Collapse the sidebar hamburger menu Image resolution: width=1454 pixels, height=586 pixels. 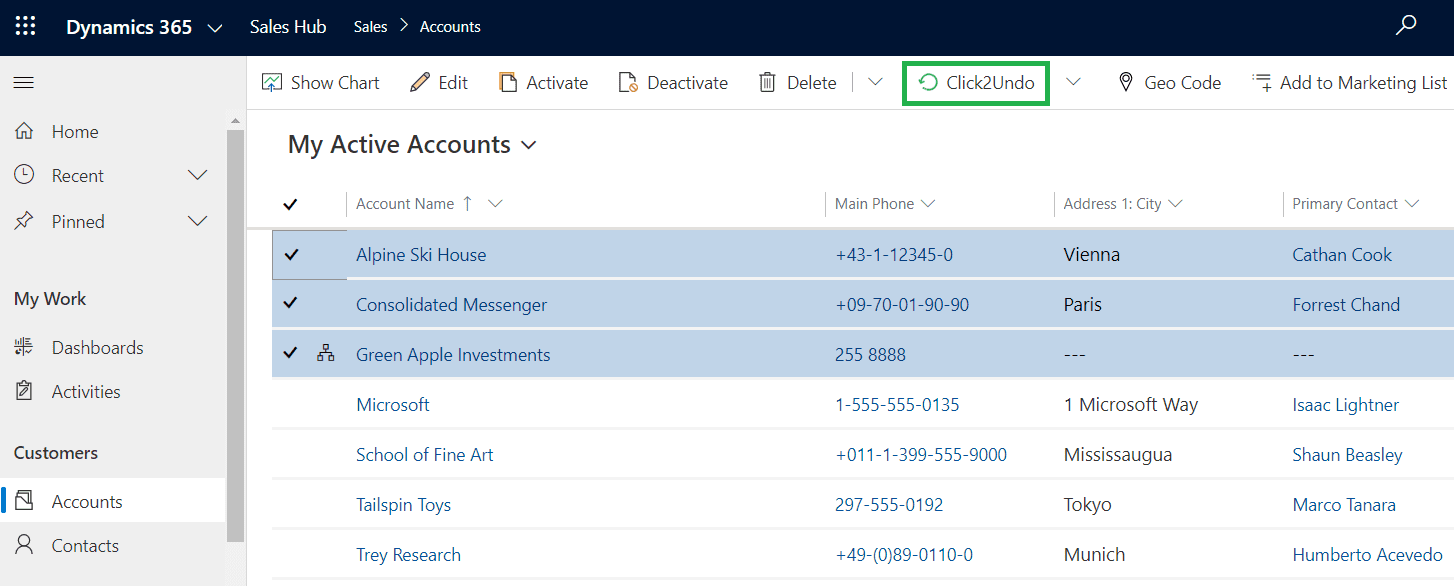point(23,83)
